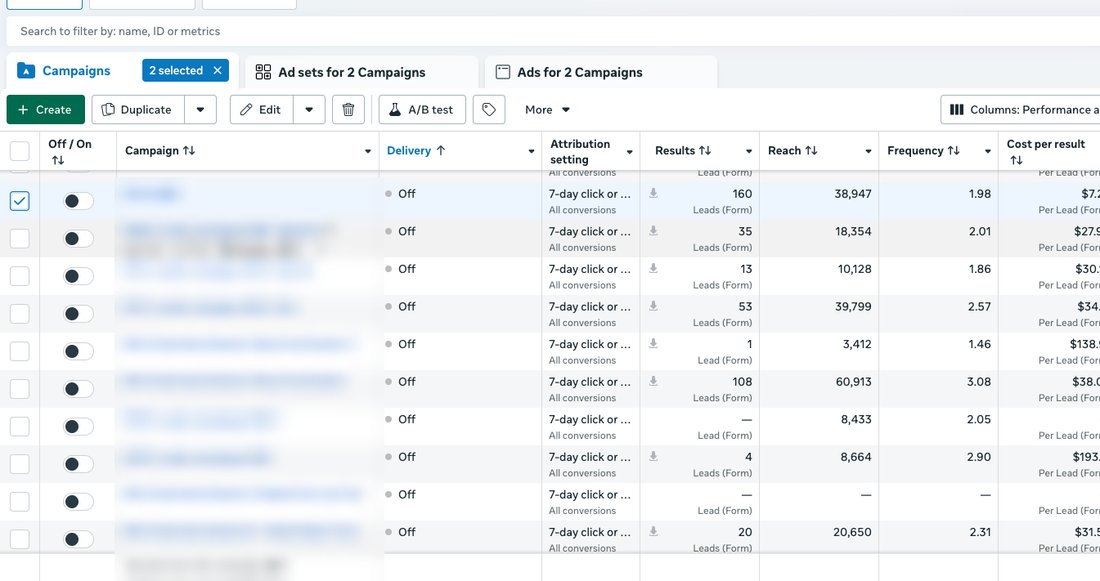Clear the 2 selected filter with X
The height and width of the screenshot is (581, 1100).
coord(217,70)
